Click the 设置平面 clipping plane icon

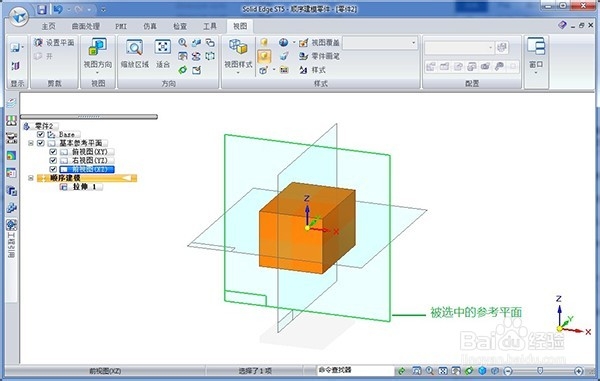point(38,42)
